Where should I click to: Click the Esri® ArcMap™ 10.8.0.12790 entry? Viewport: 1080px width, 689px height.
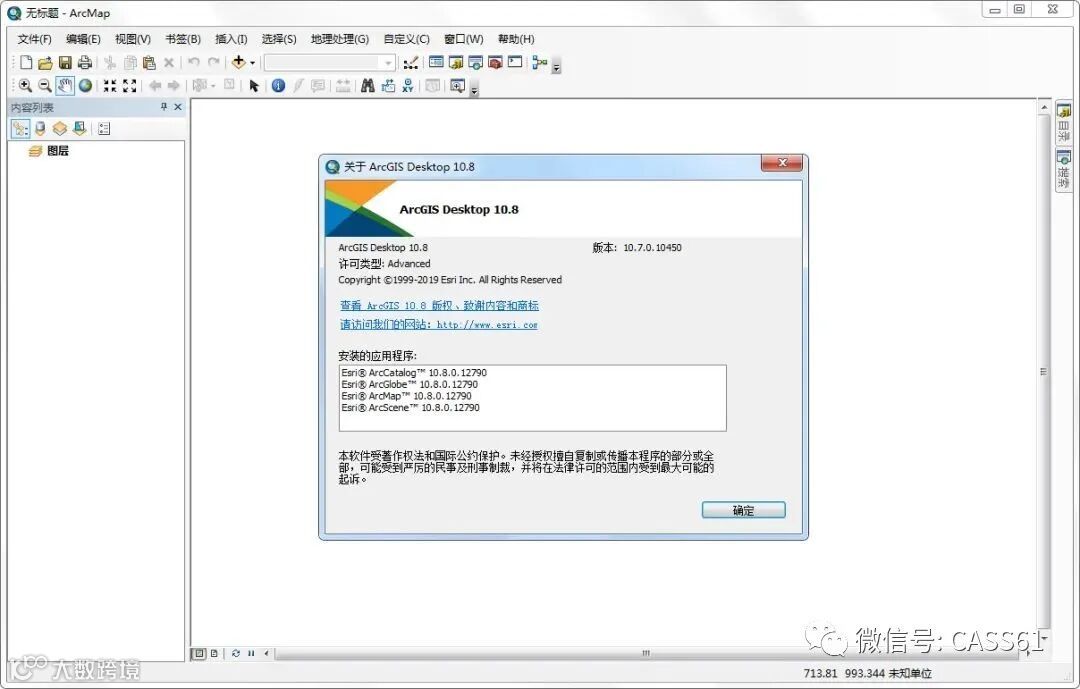click(x=406, y=396)
